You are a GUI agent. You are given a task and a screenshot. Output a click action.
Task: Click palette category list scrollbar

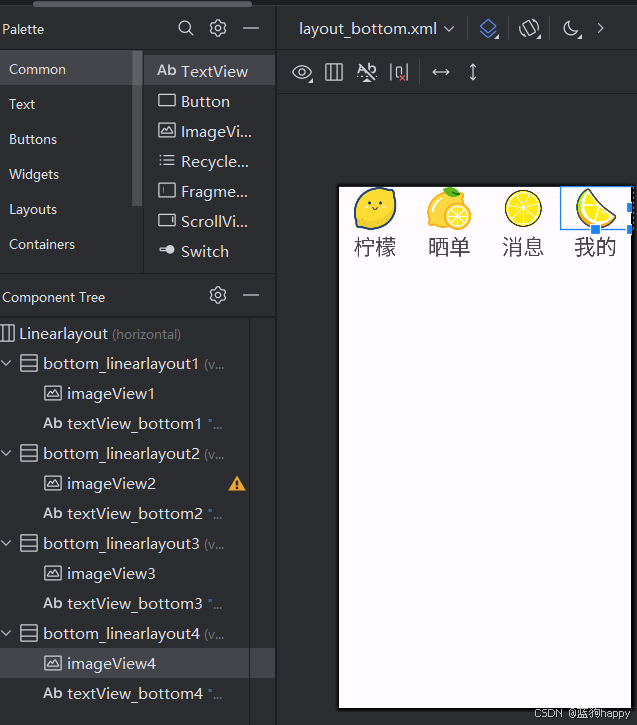137,129
